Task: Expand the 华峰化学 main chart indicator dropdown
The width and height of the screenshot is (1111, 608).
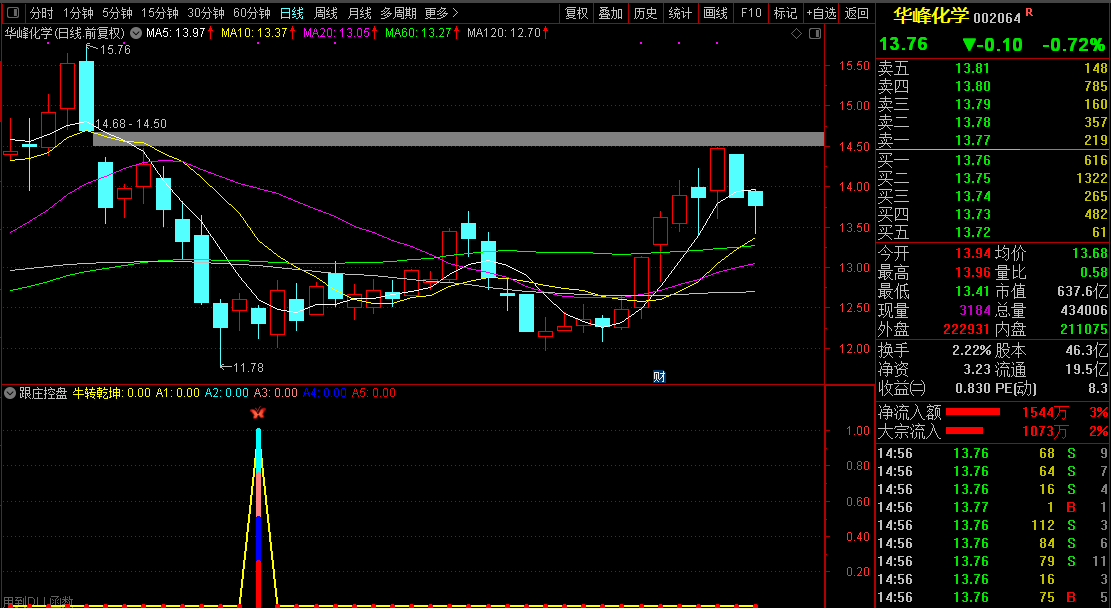Action: (x=135, y=33)
